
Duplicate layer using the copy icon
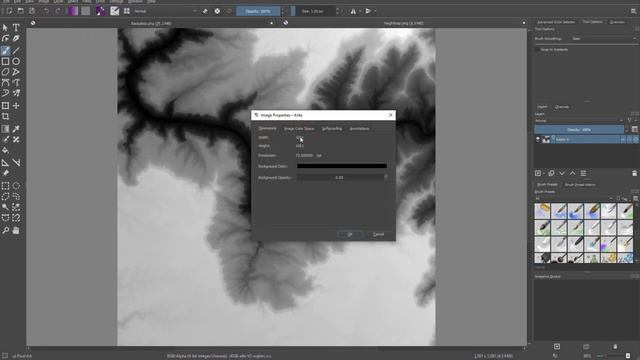point(551,173)
